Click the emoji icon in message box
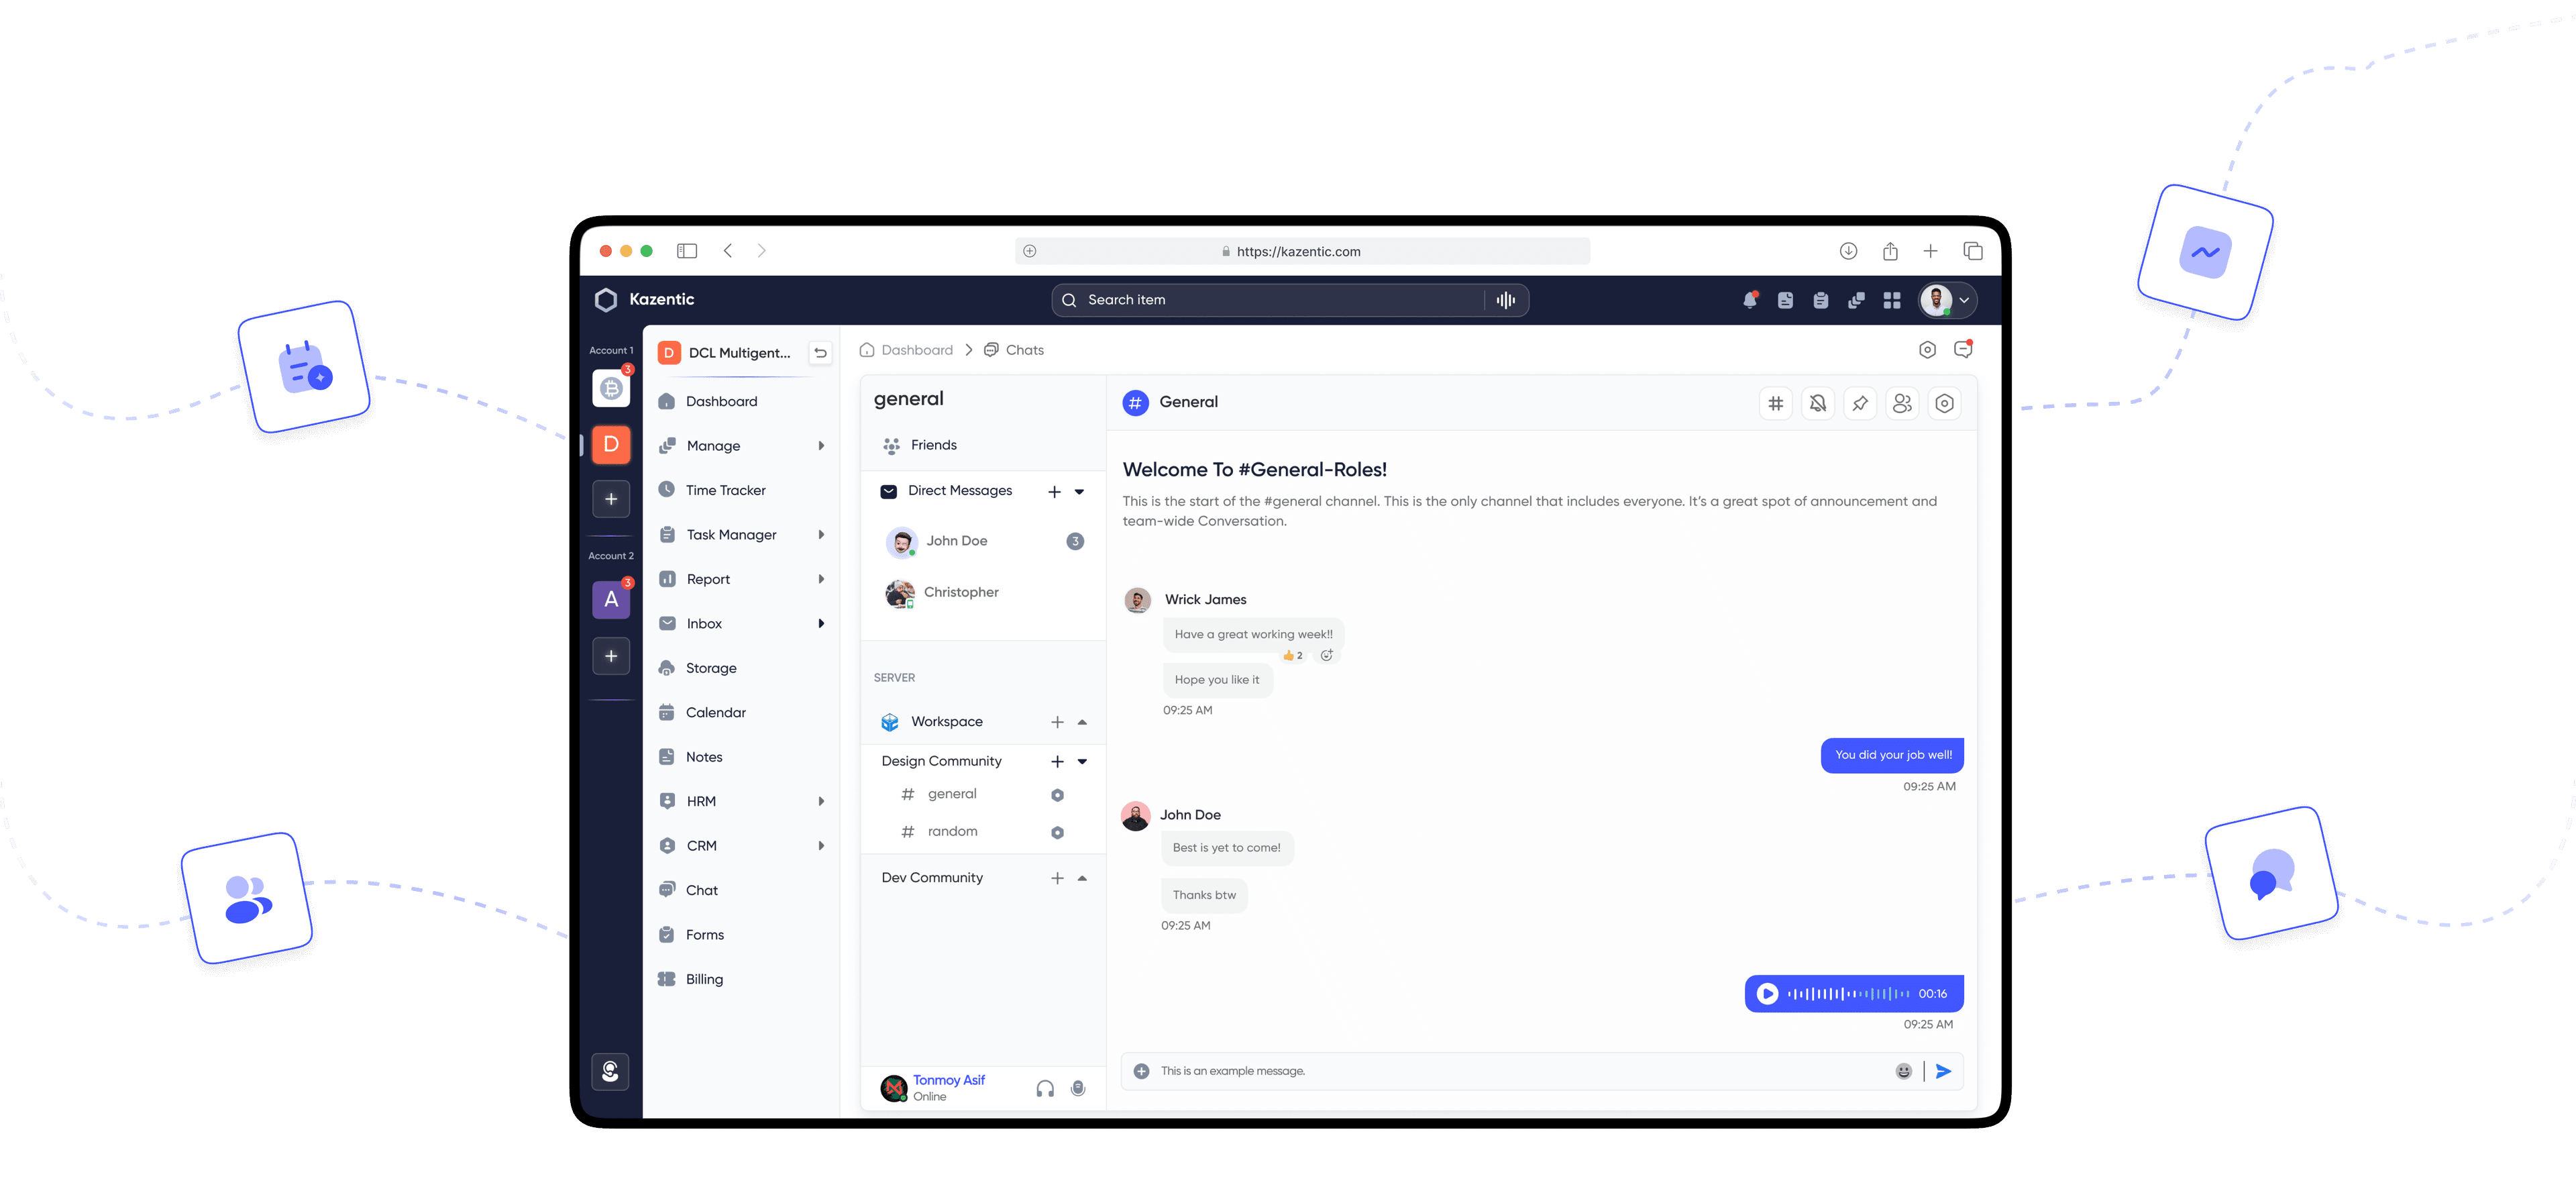 point(1903,1071)
